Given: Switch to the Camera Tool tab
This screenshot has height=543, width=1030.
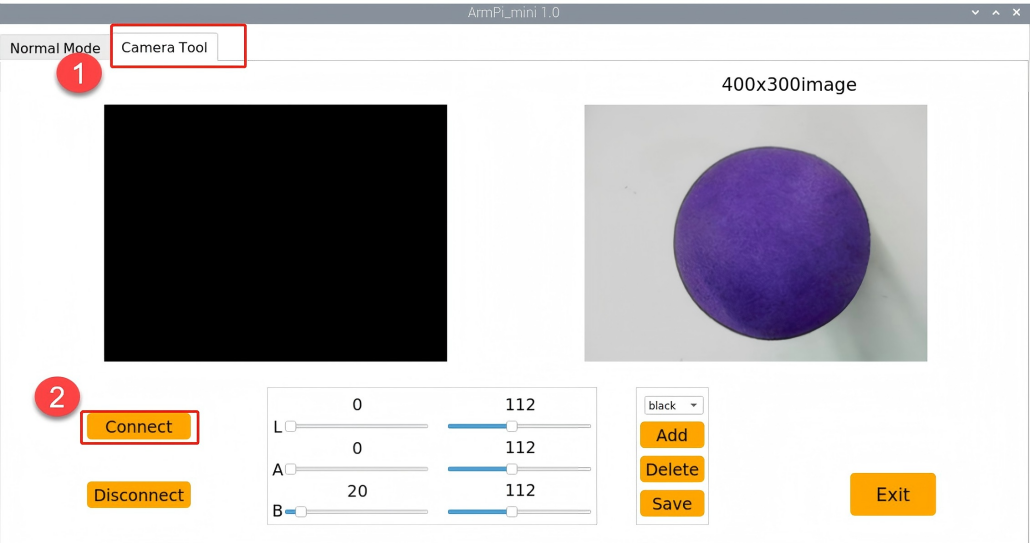Looking at the screenshot, I should pyautogui.click(x=164, y=47).
